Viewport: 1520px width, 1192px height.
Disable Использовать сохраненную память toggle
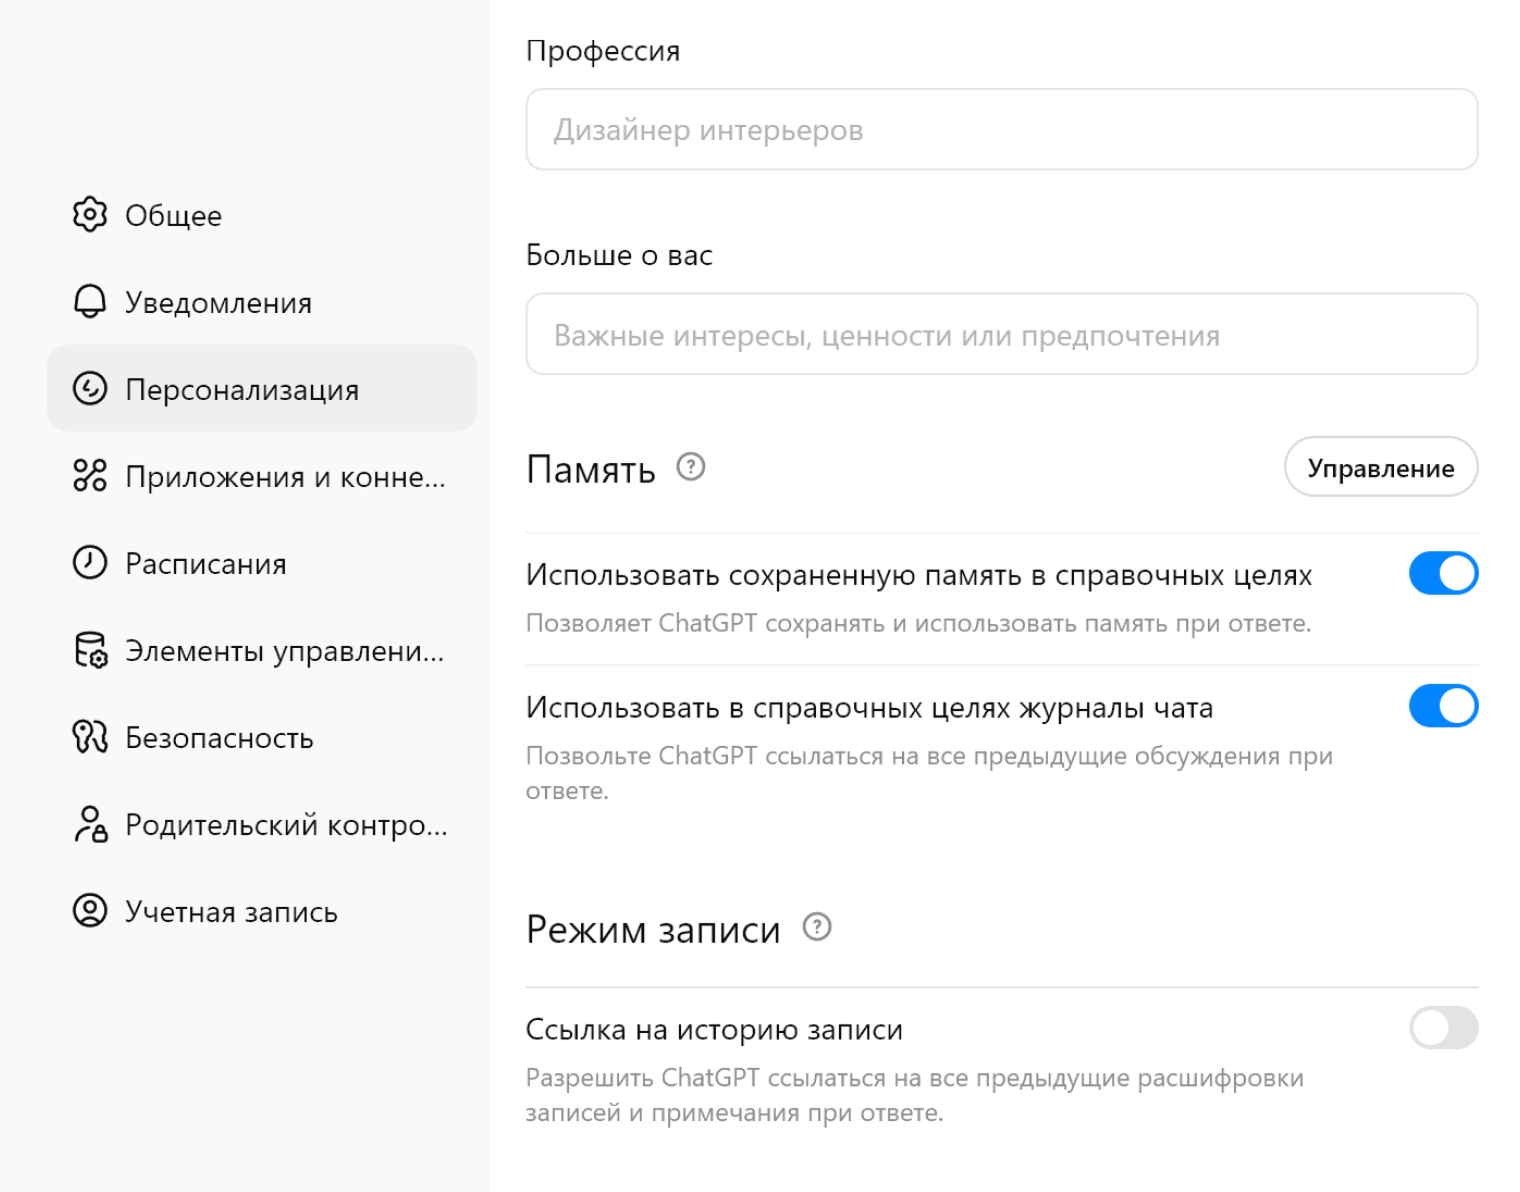pyautogui.click(x=1443, y=573)
